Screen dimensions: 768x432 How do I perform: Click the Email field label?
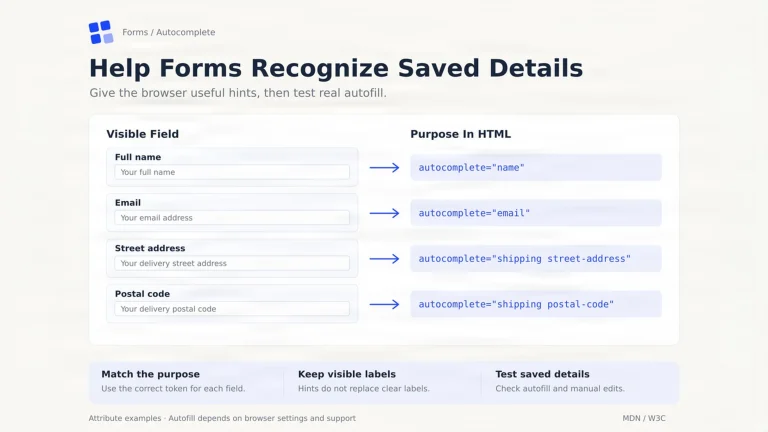tap(128, 203)
